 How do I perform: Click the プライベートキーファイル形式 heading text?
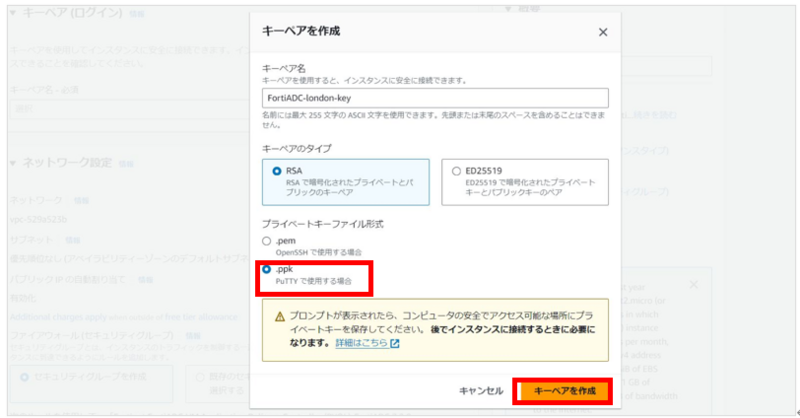(x=322, y=224)
